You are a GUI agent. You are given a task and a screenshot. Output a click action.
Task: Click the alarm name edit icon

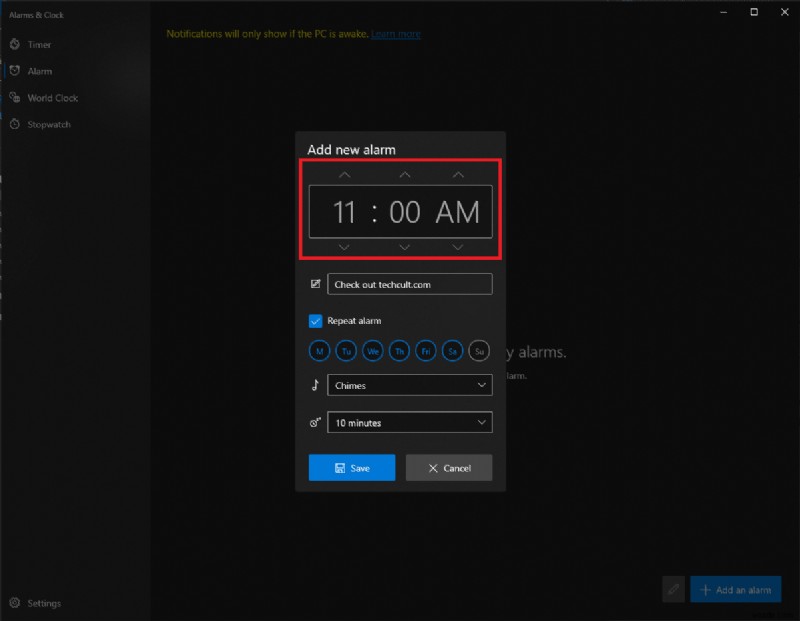pos(315,284)
